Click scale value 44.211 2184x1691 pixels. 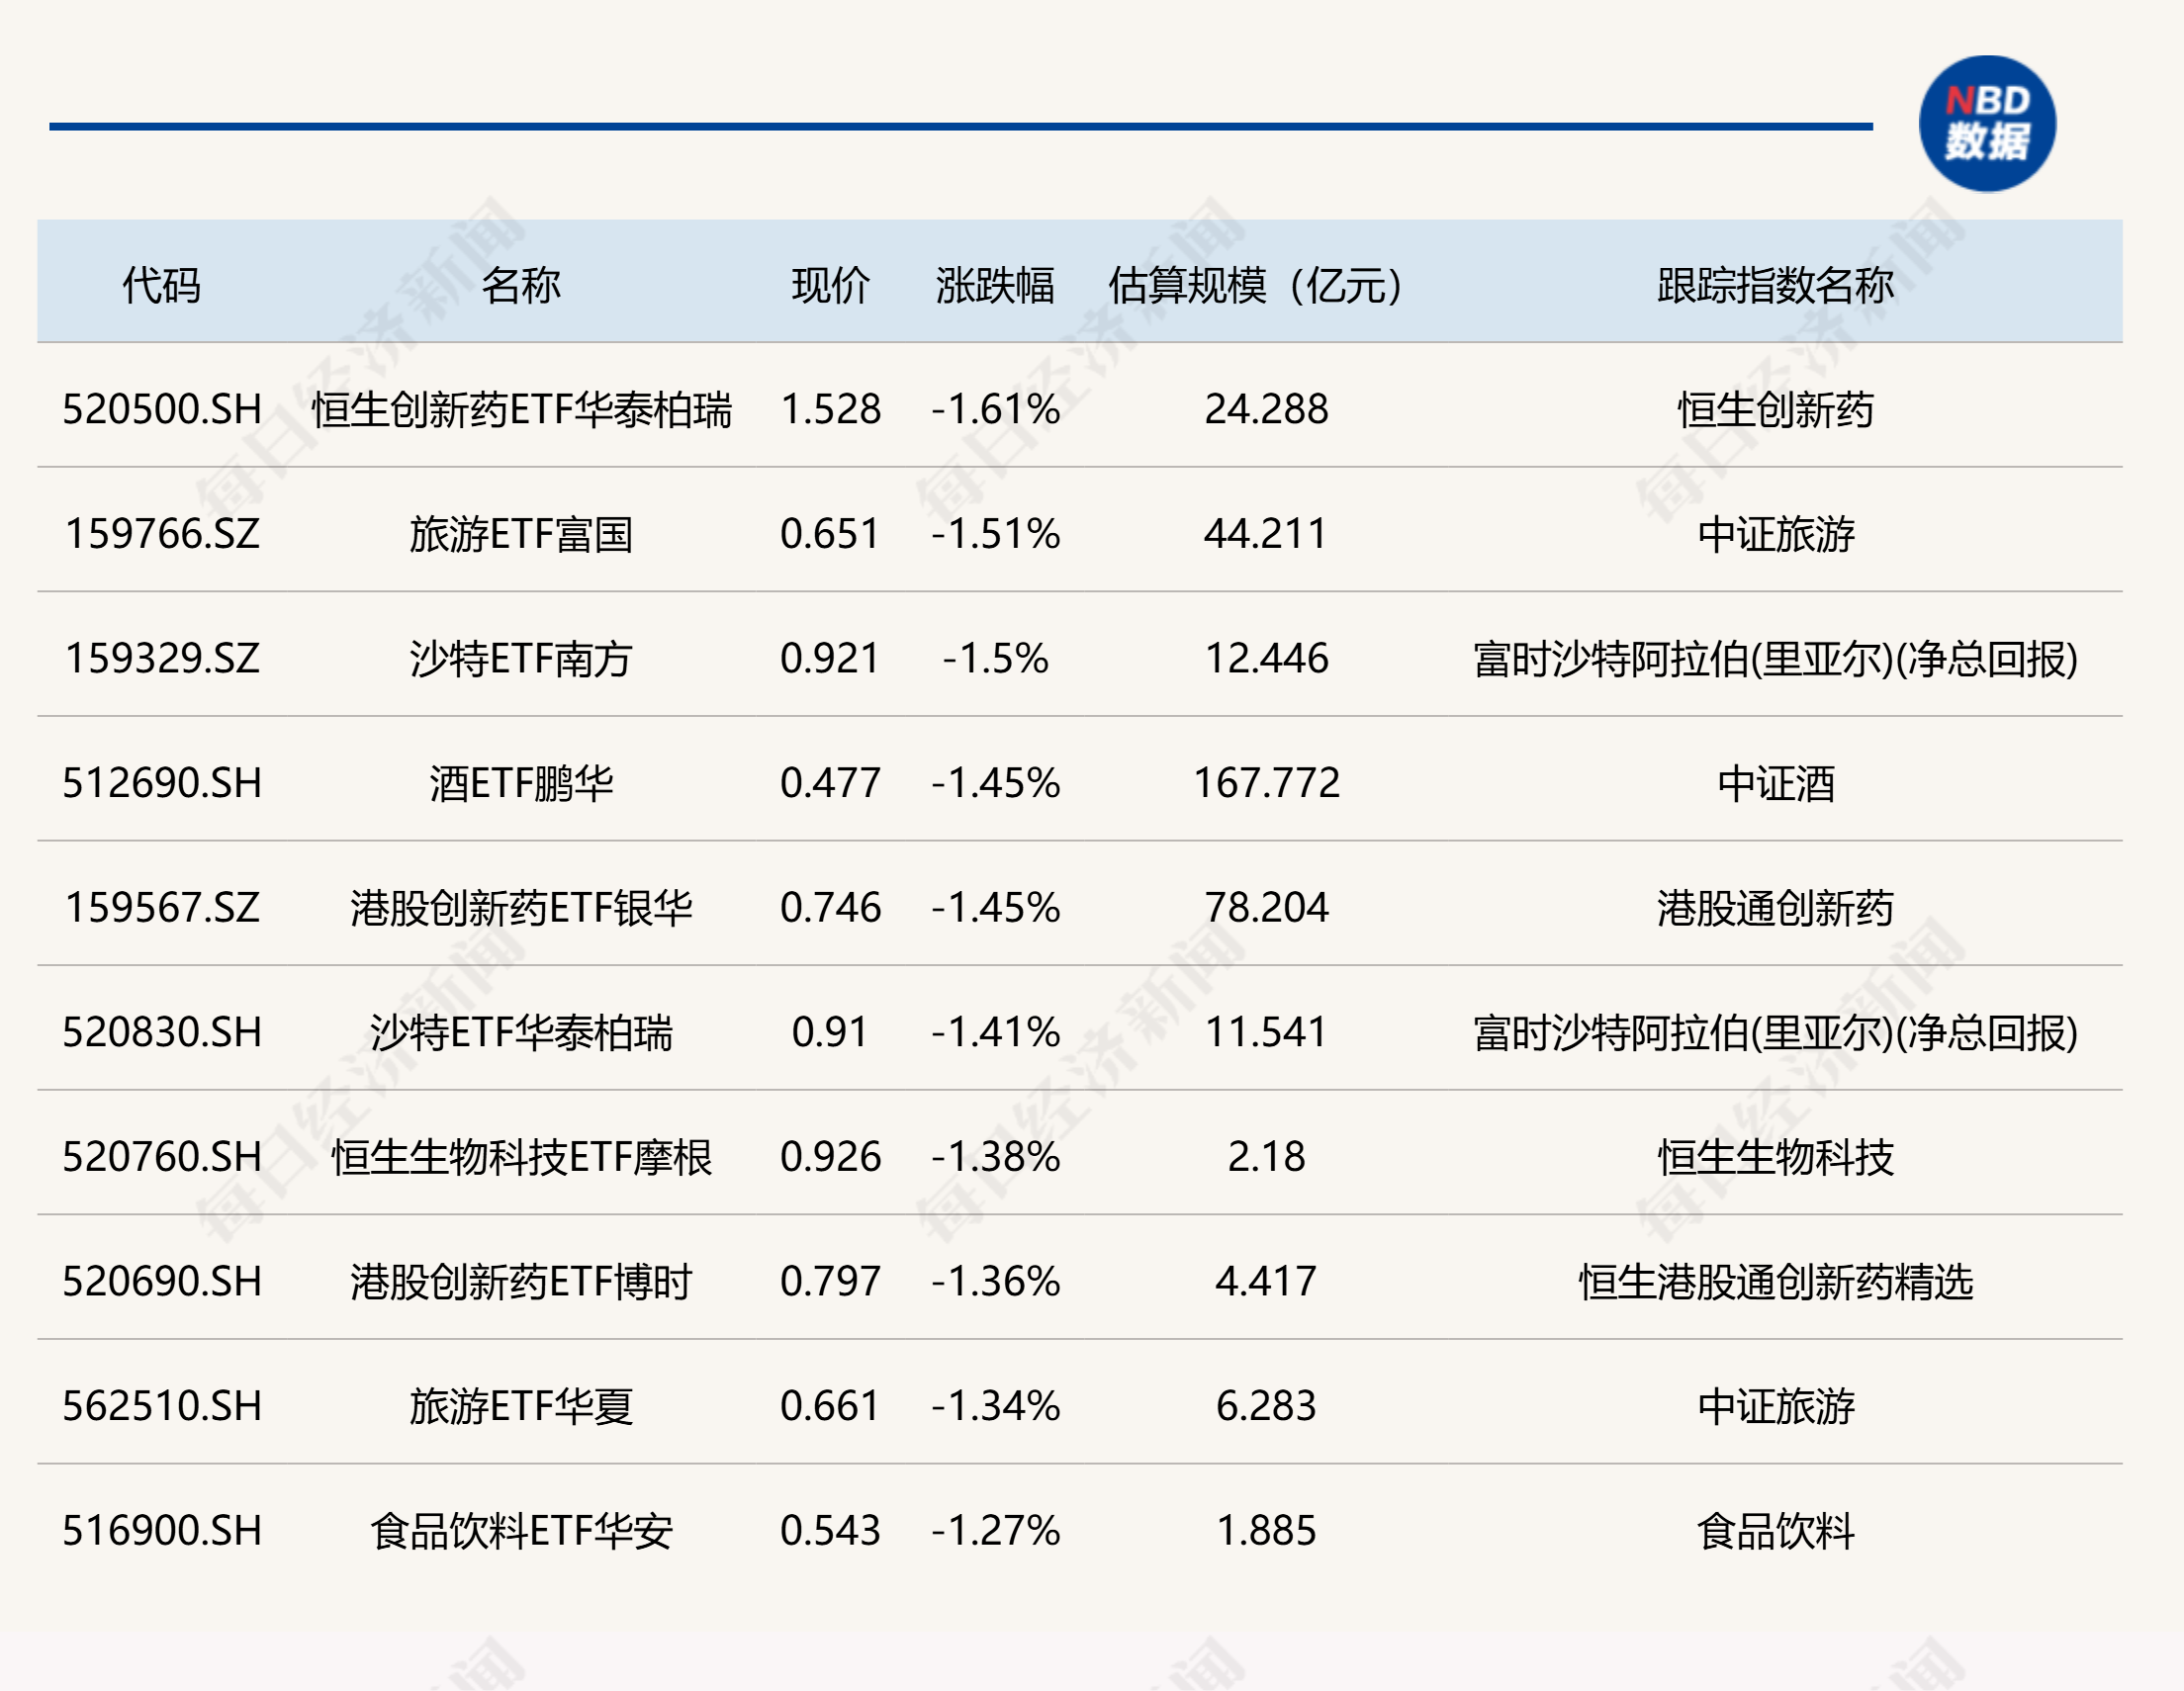tap(1266, 534)
